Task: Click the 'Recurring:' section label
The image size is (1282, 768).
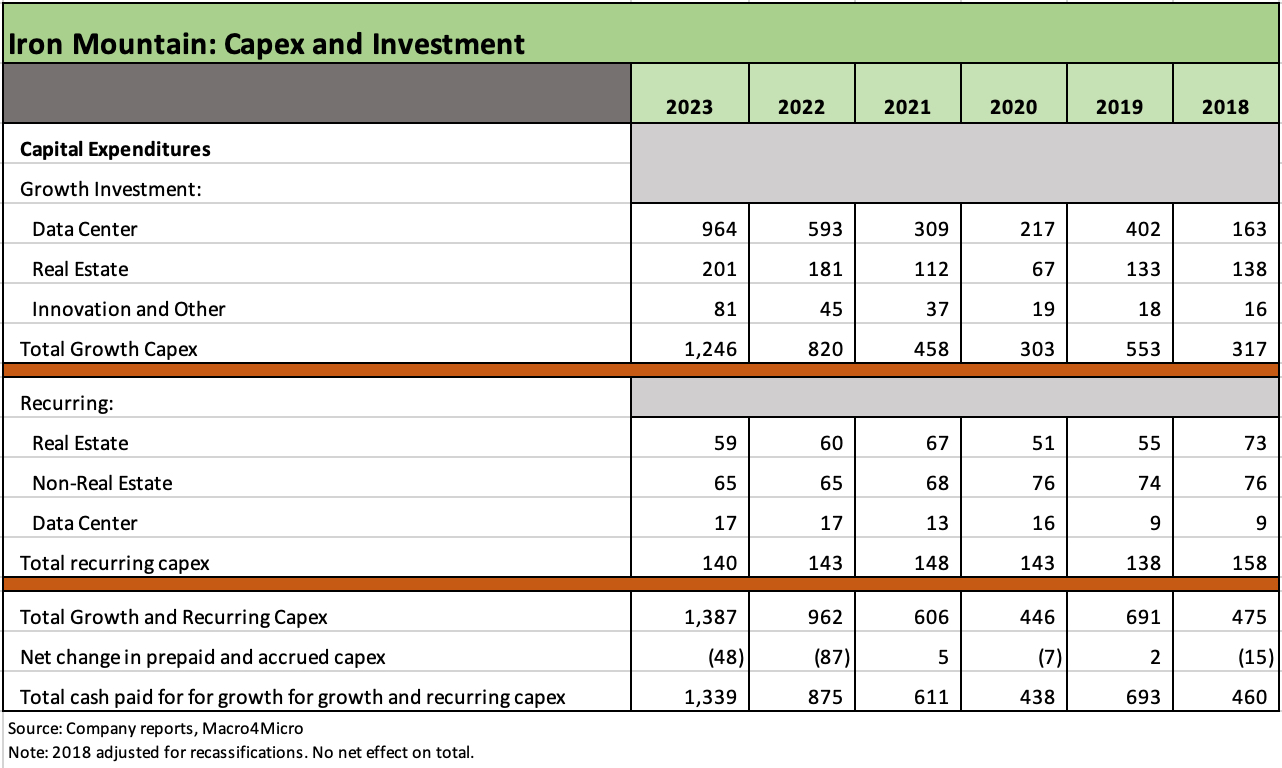Action: [67, 403]
